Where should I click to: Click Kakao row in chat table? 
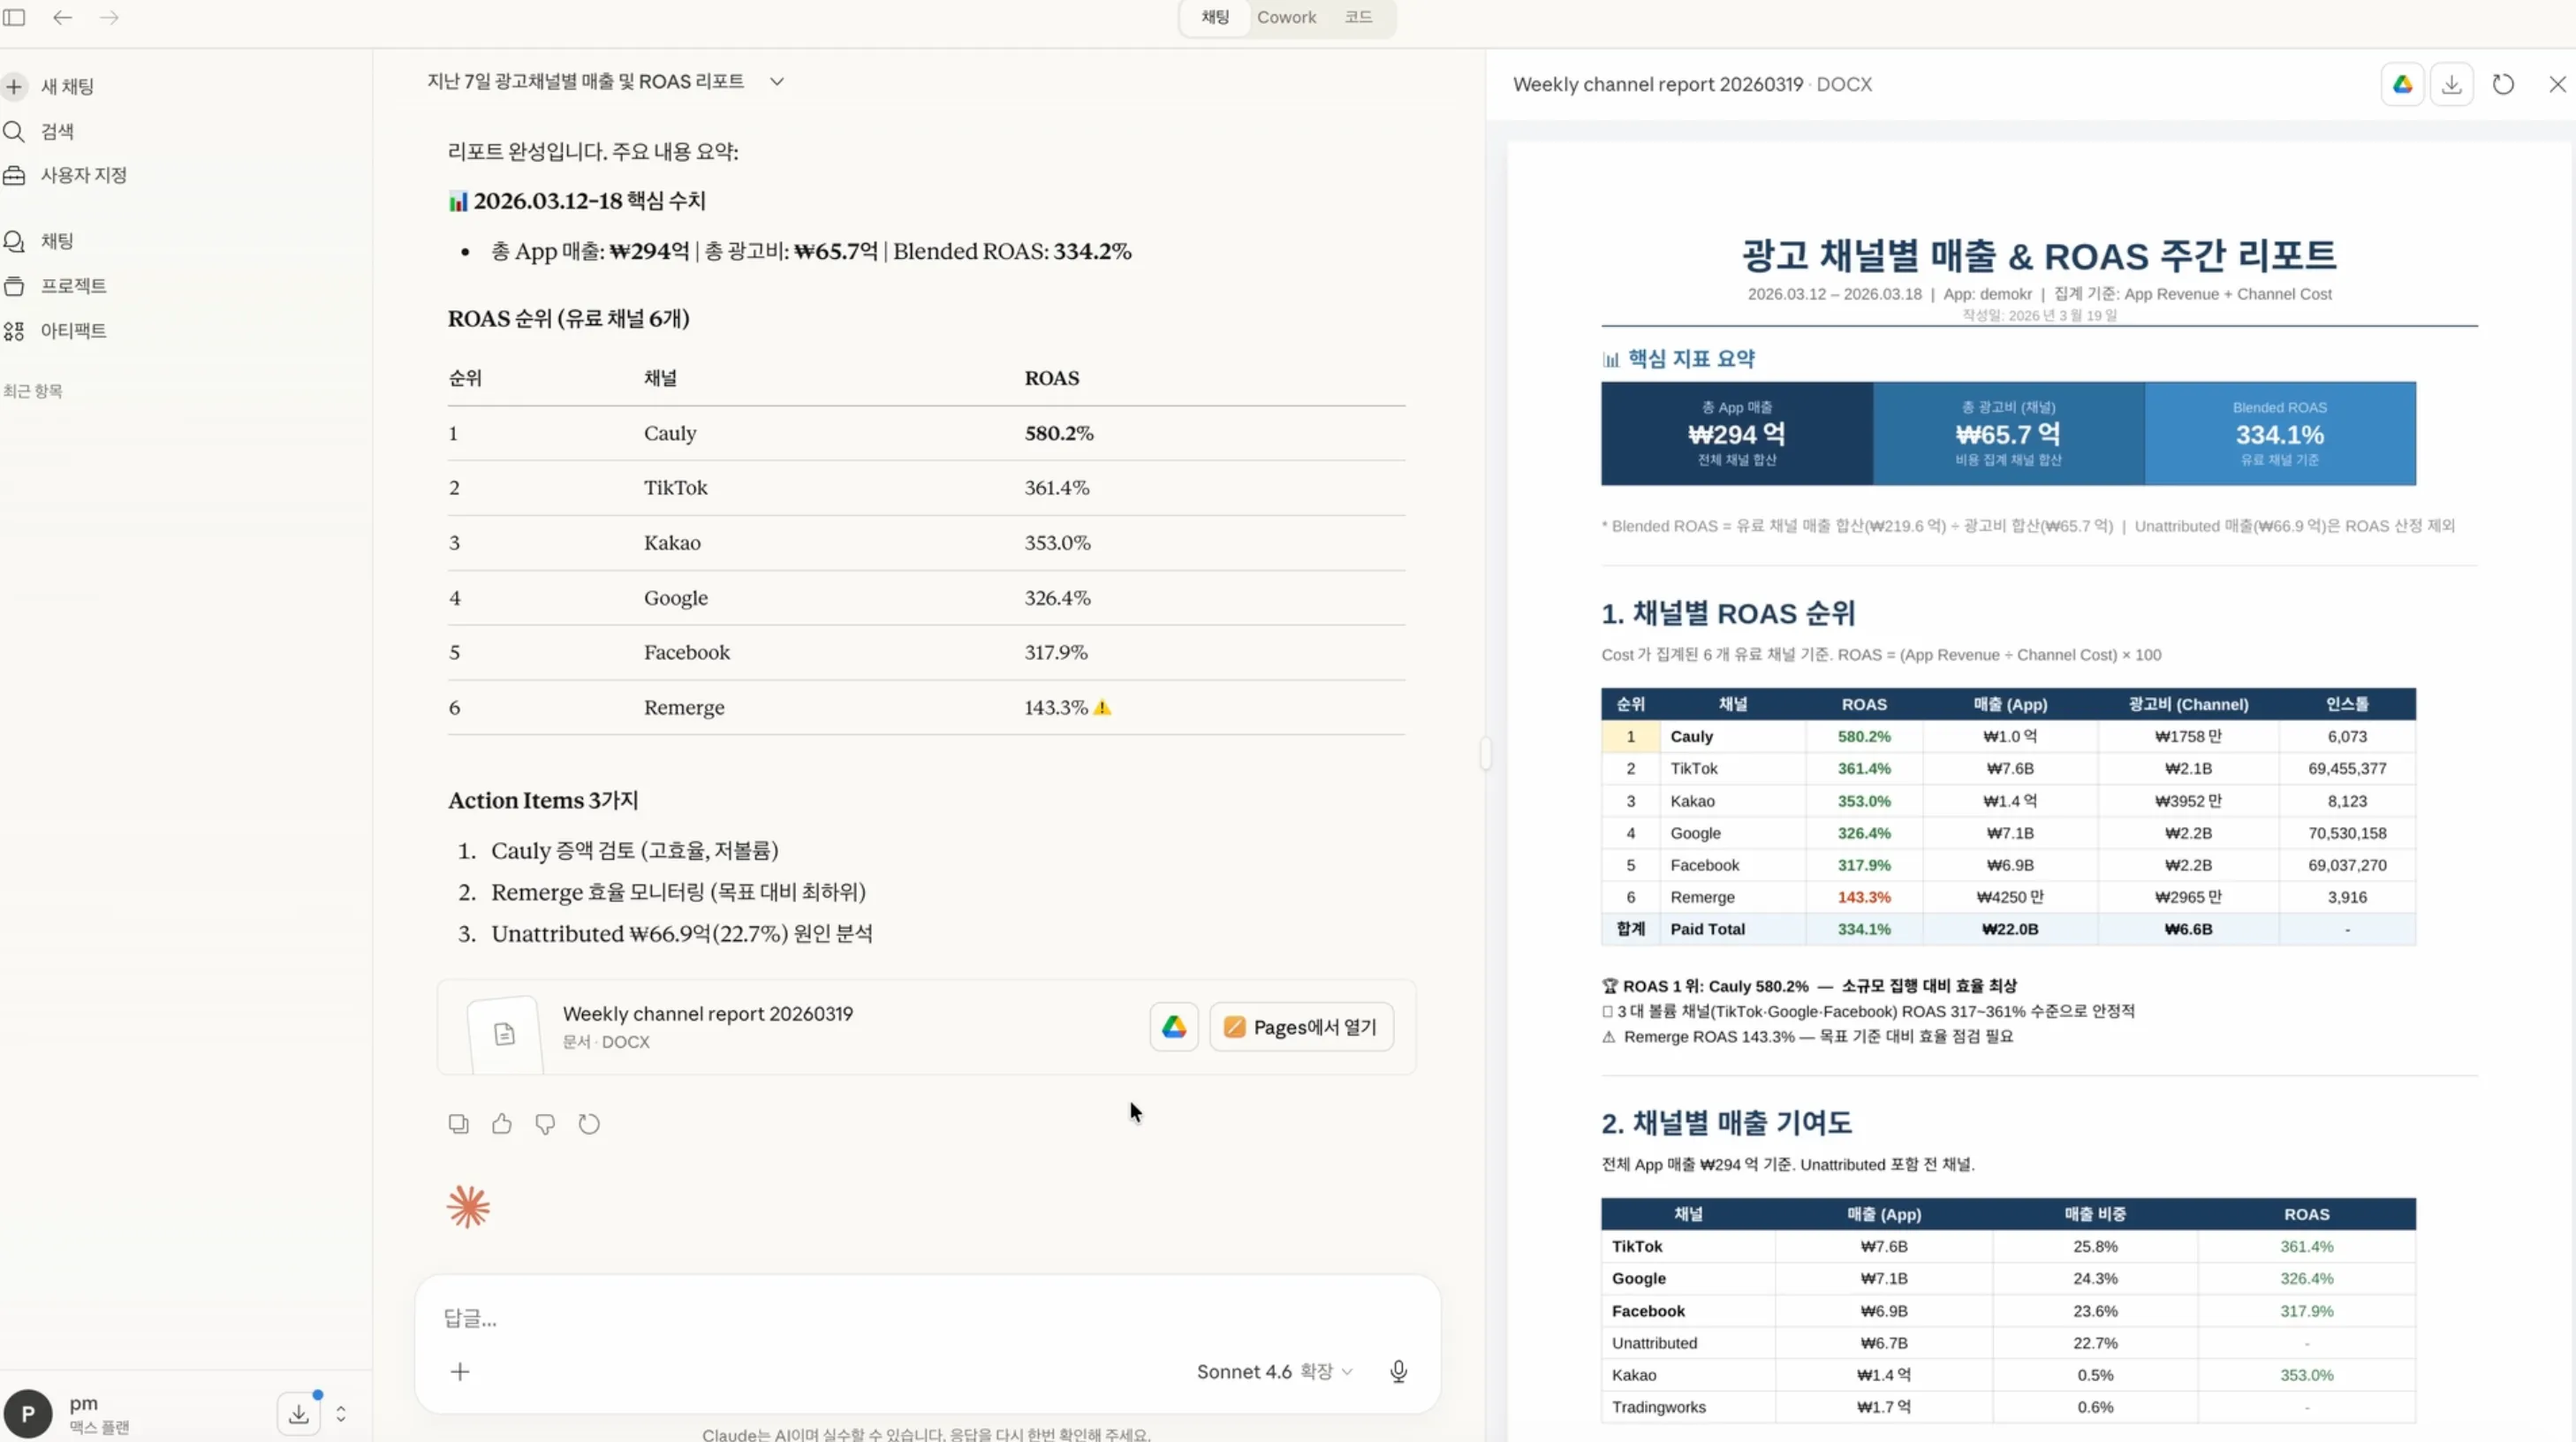[926, 543]
